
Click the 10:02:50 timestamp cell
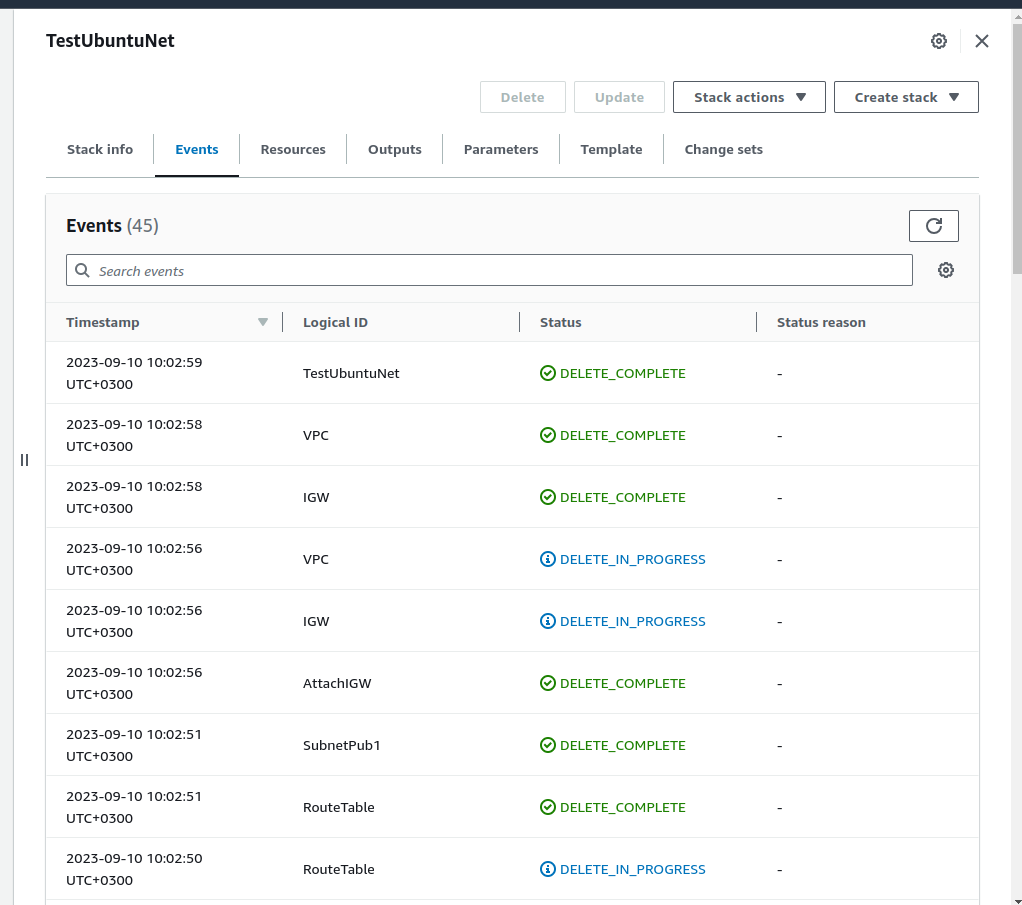[x=134, y=868]
